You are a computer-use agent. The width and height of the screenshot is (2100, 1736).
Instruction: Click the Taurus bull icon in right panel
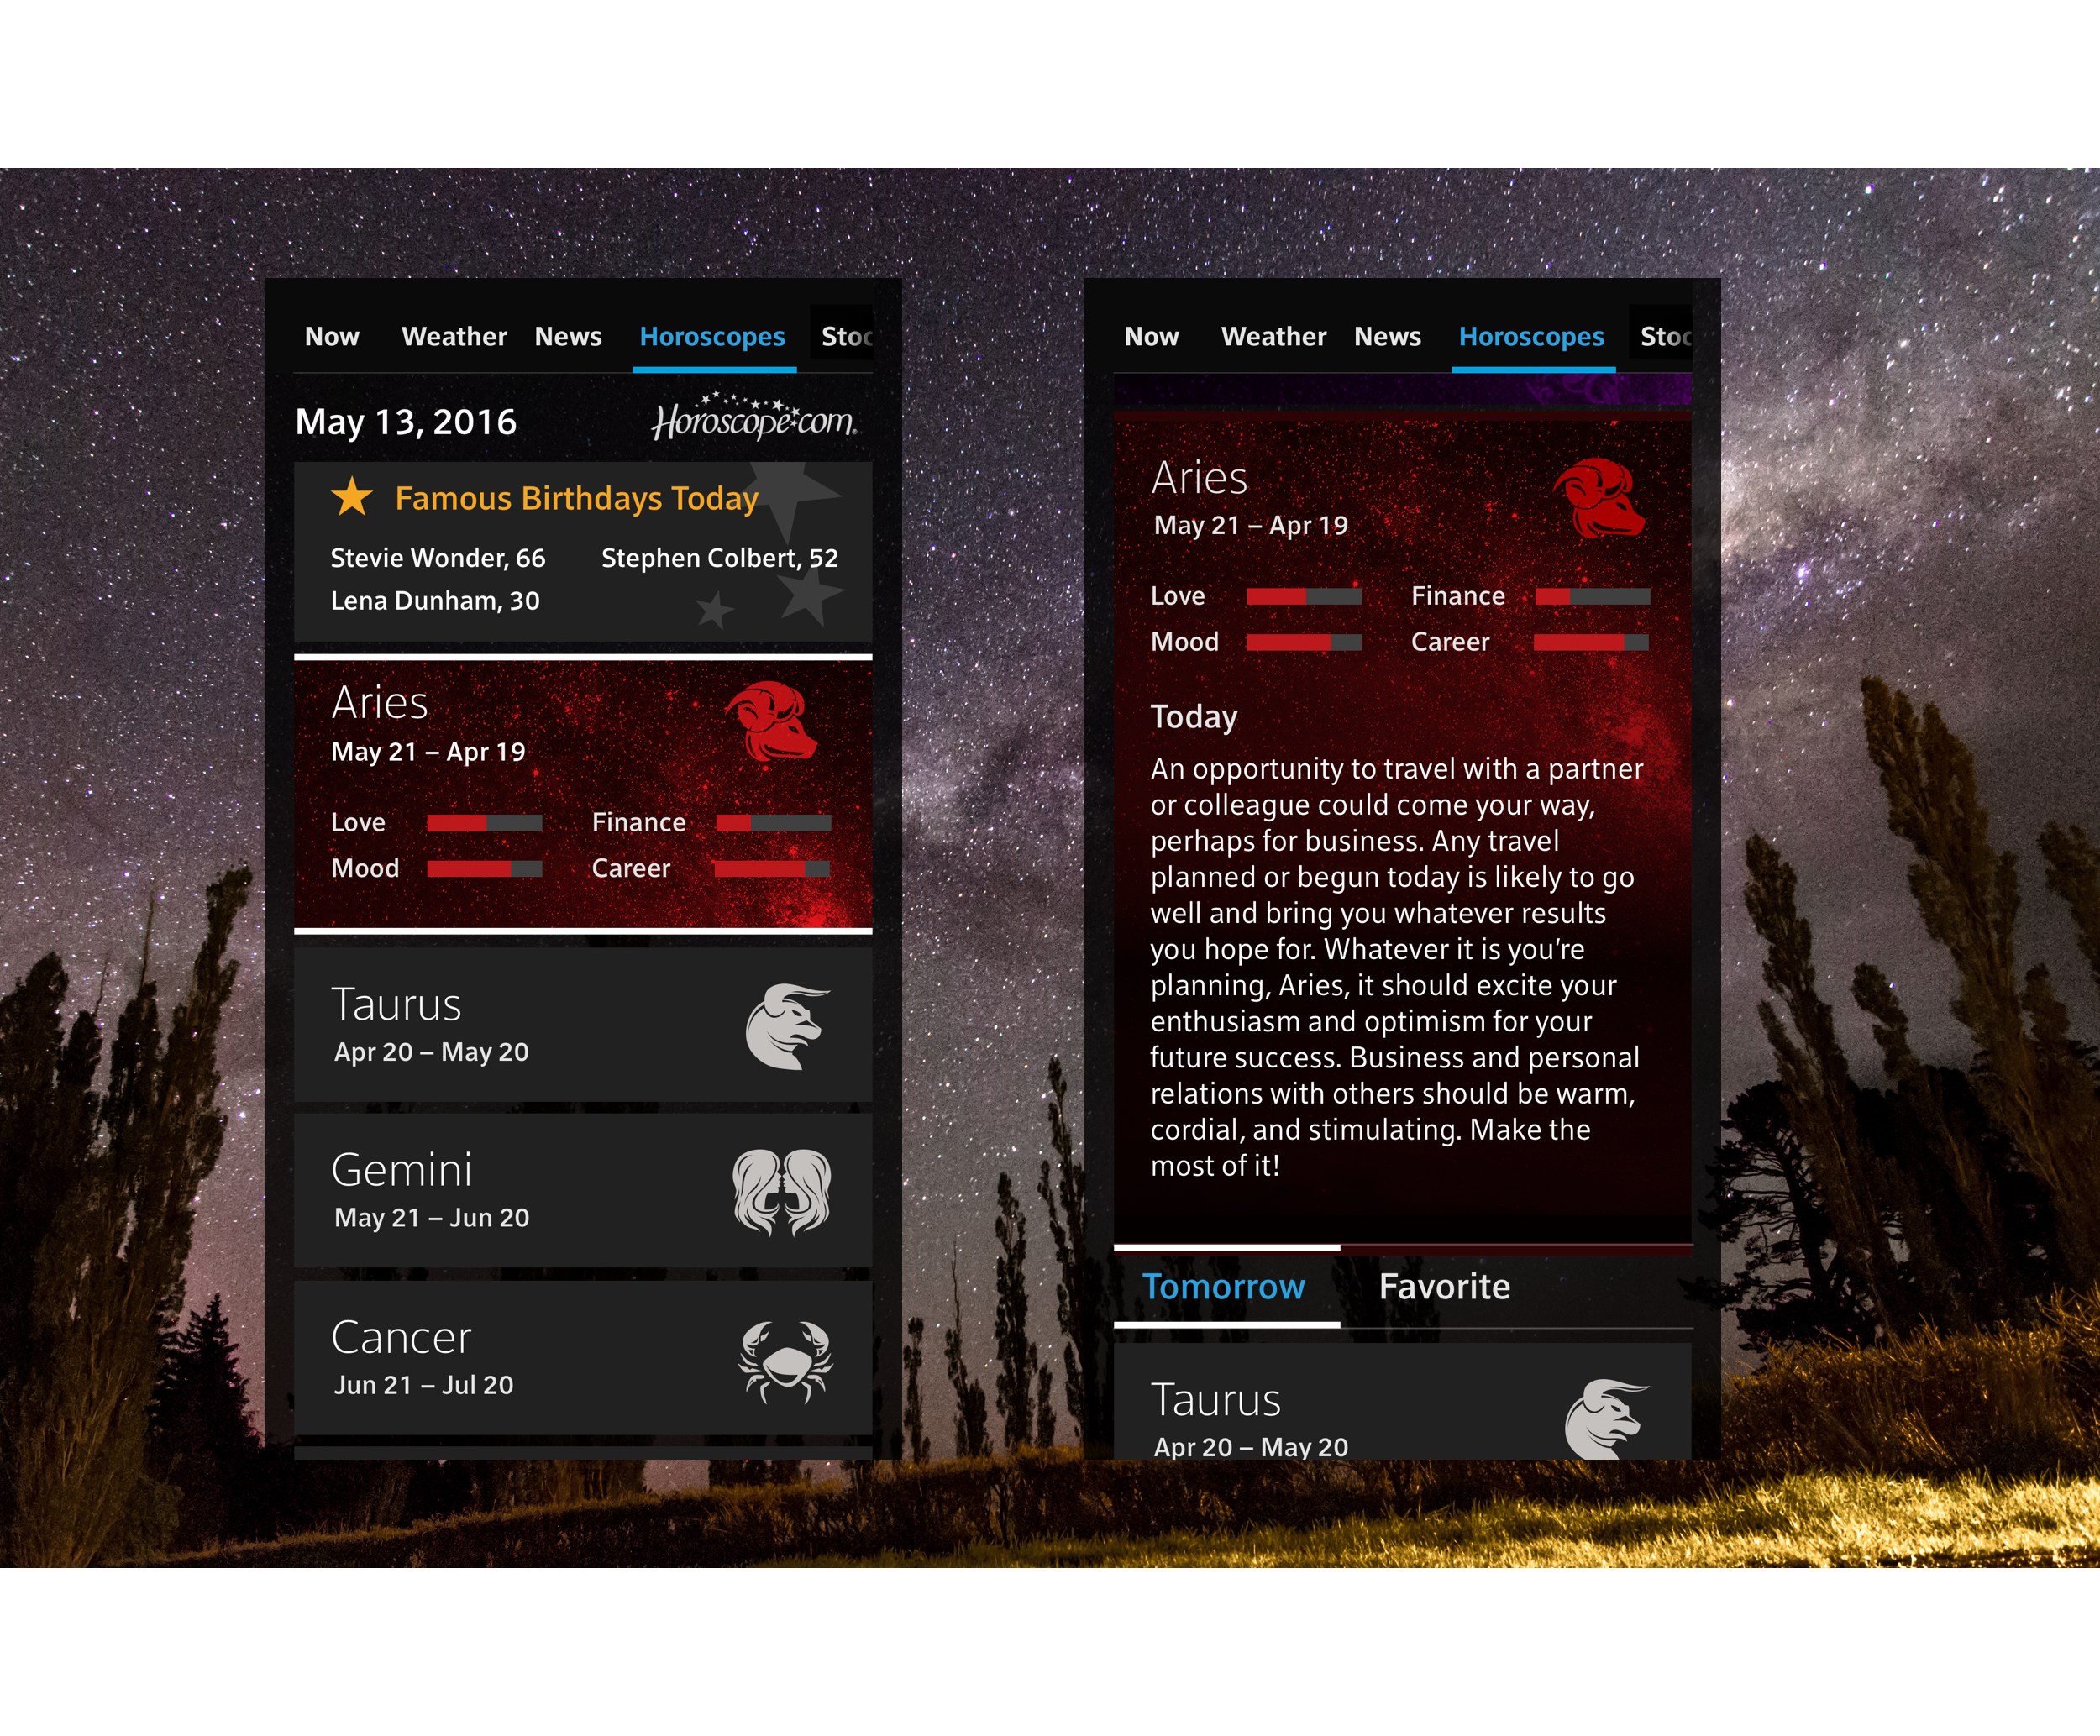coord(1606,1419)
